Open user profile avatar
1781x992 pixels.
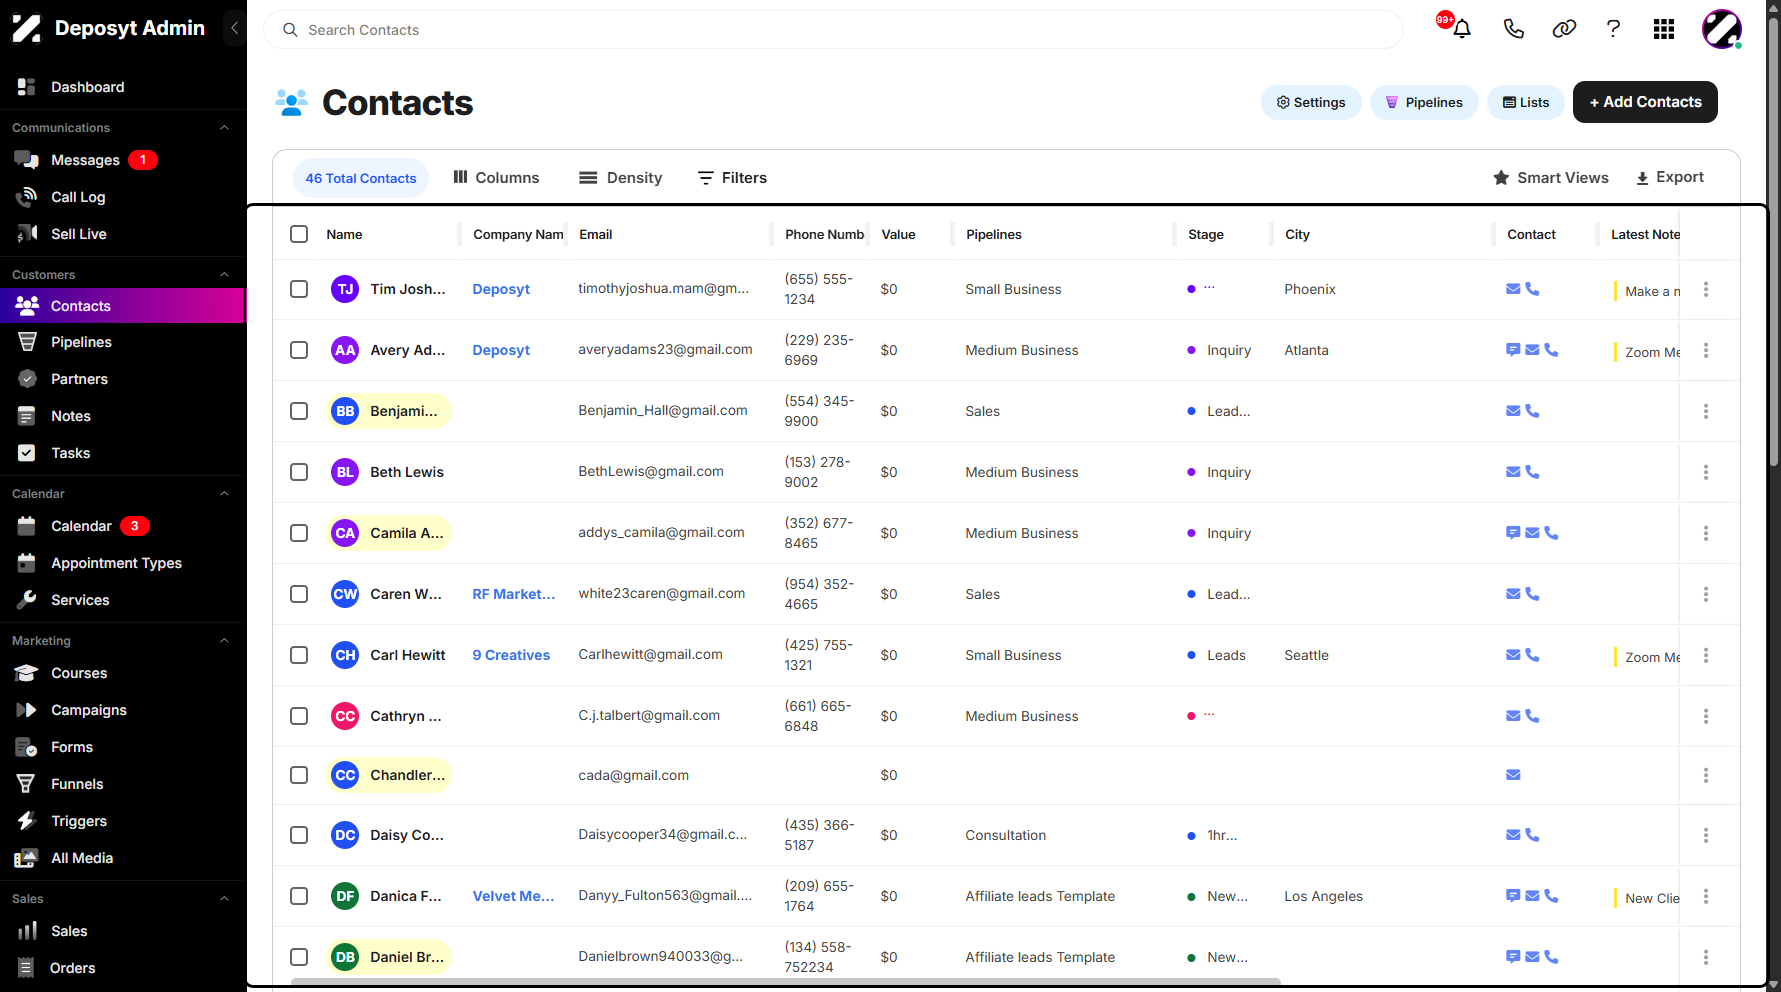(x=1722, y=29)
